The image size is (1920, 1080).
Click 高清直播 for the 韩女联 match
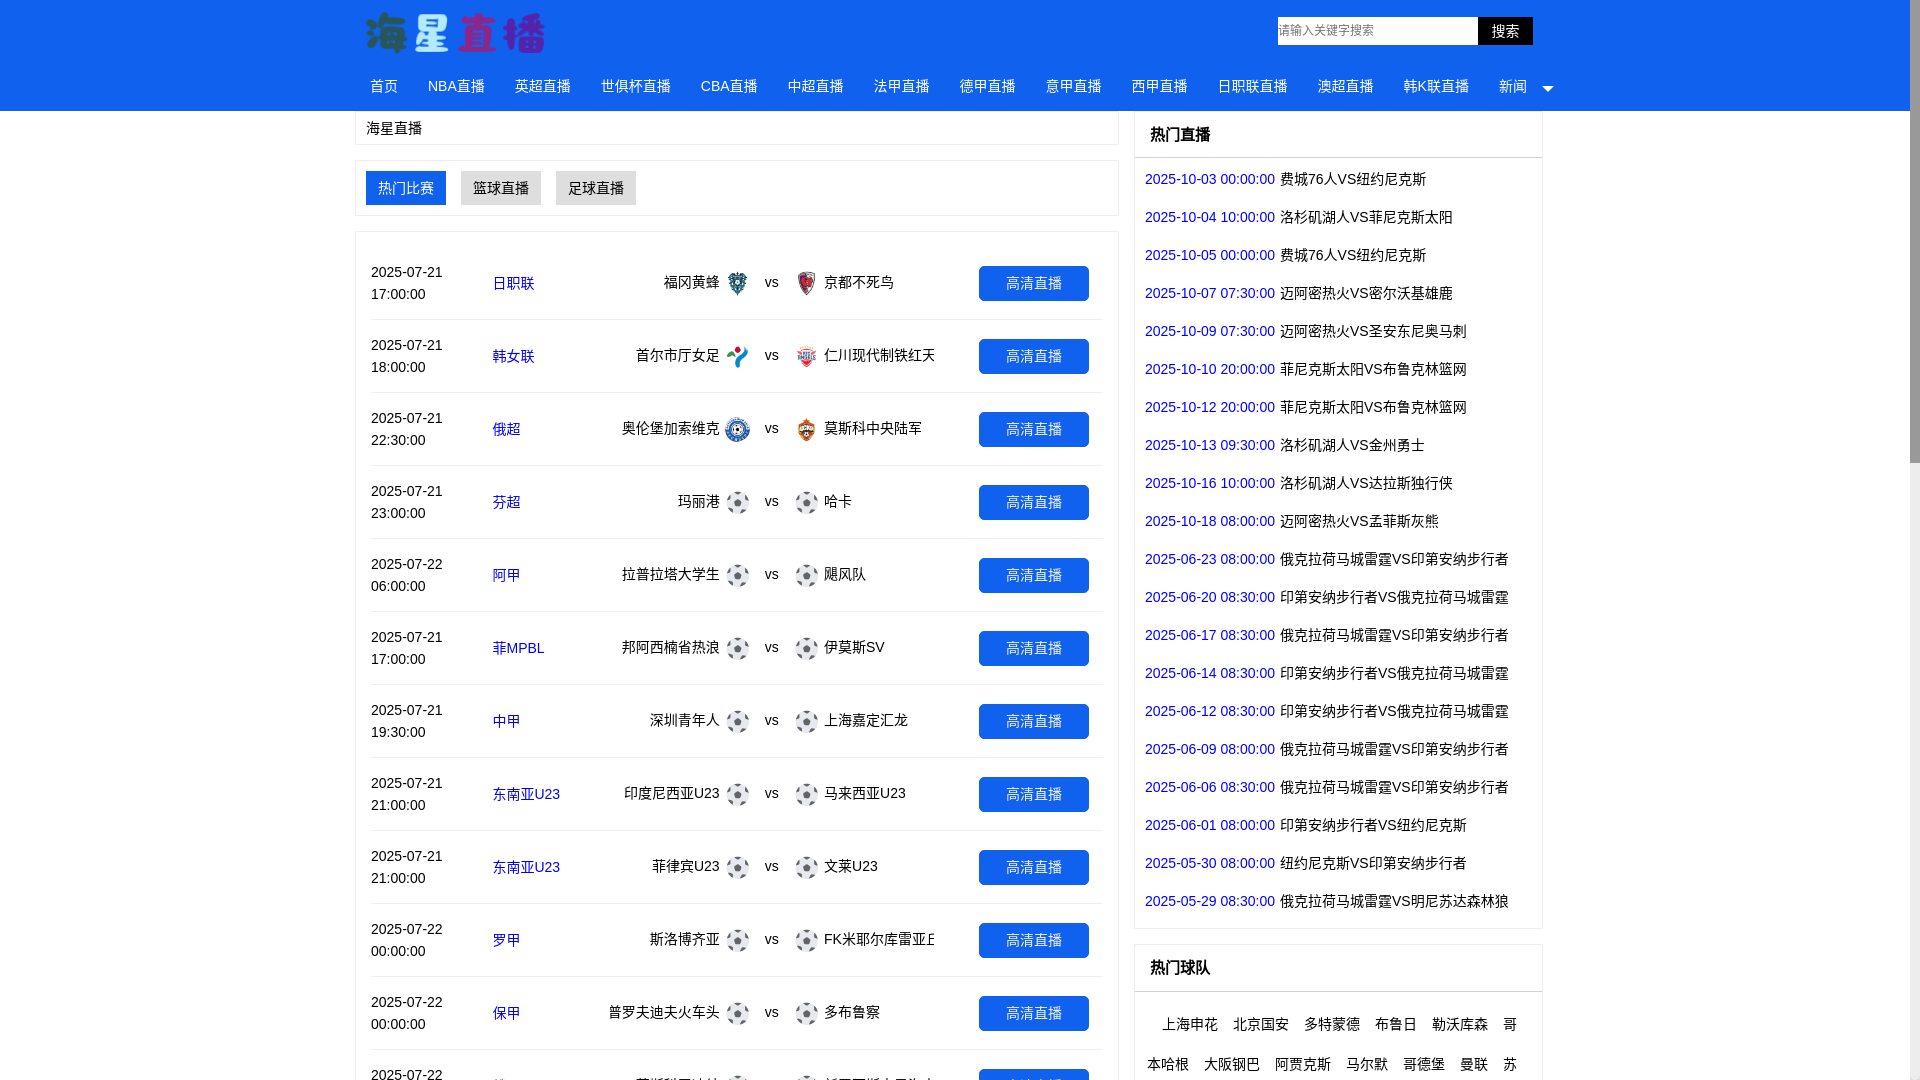1034,356
